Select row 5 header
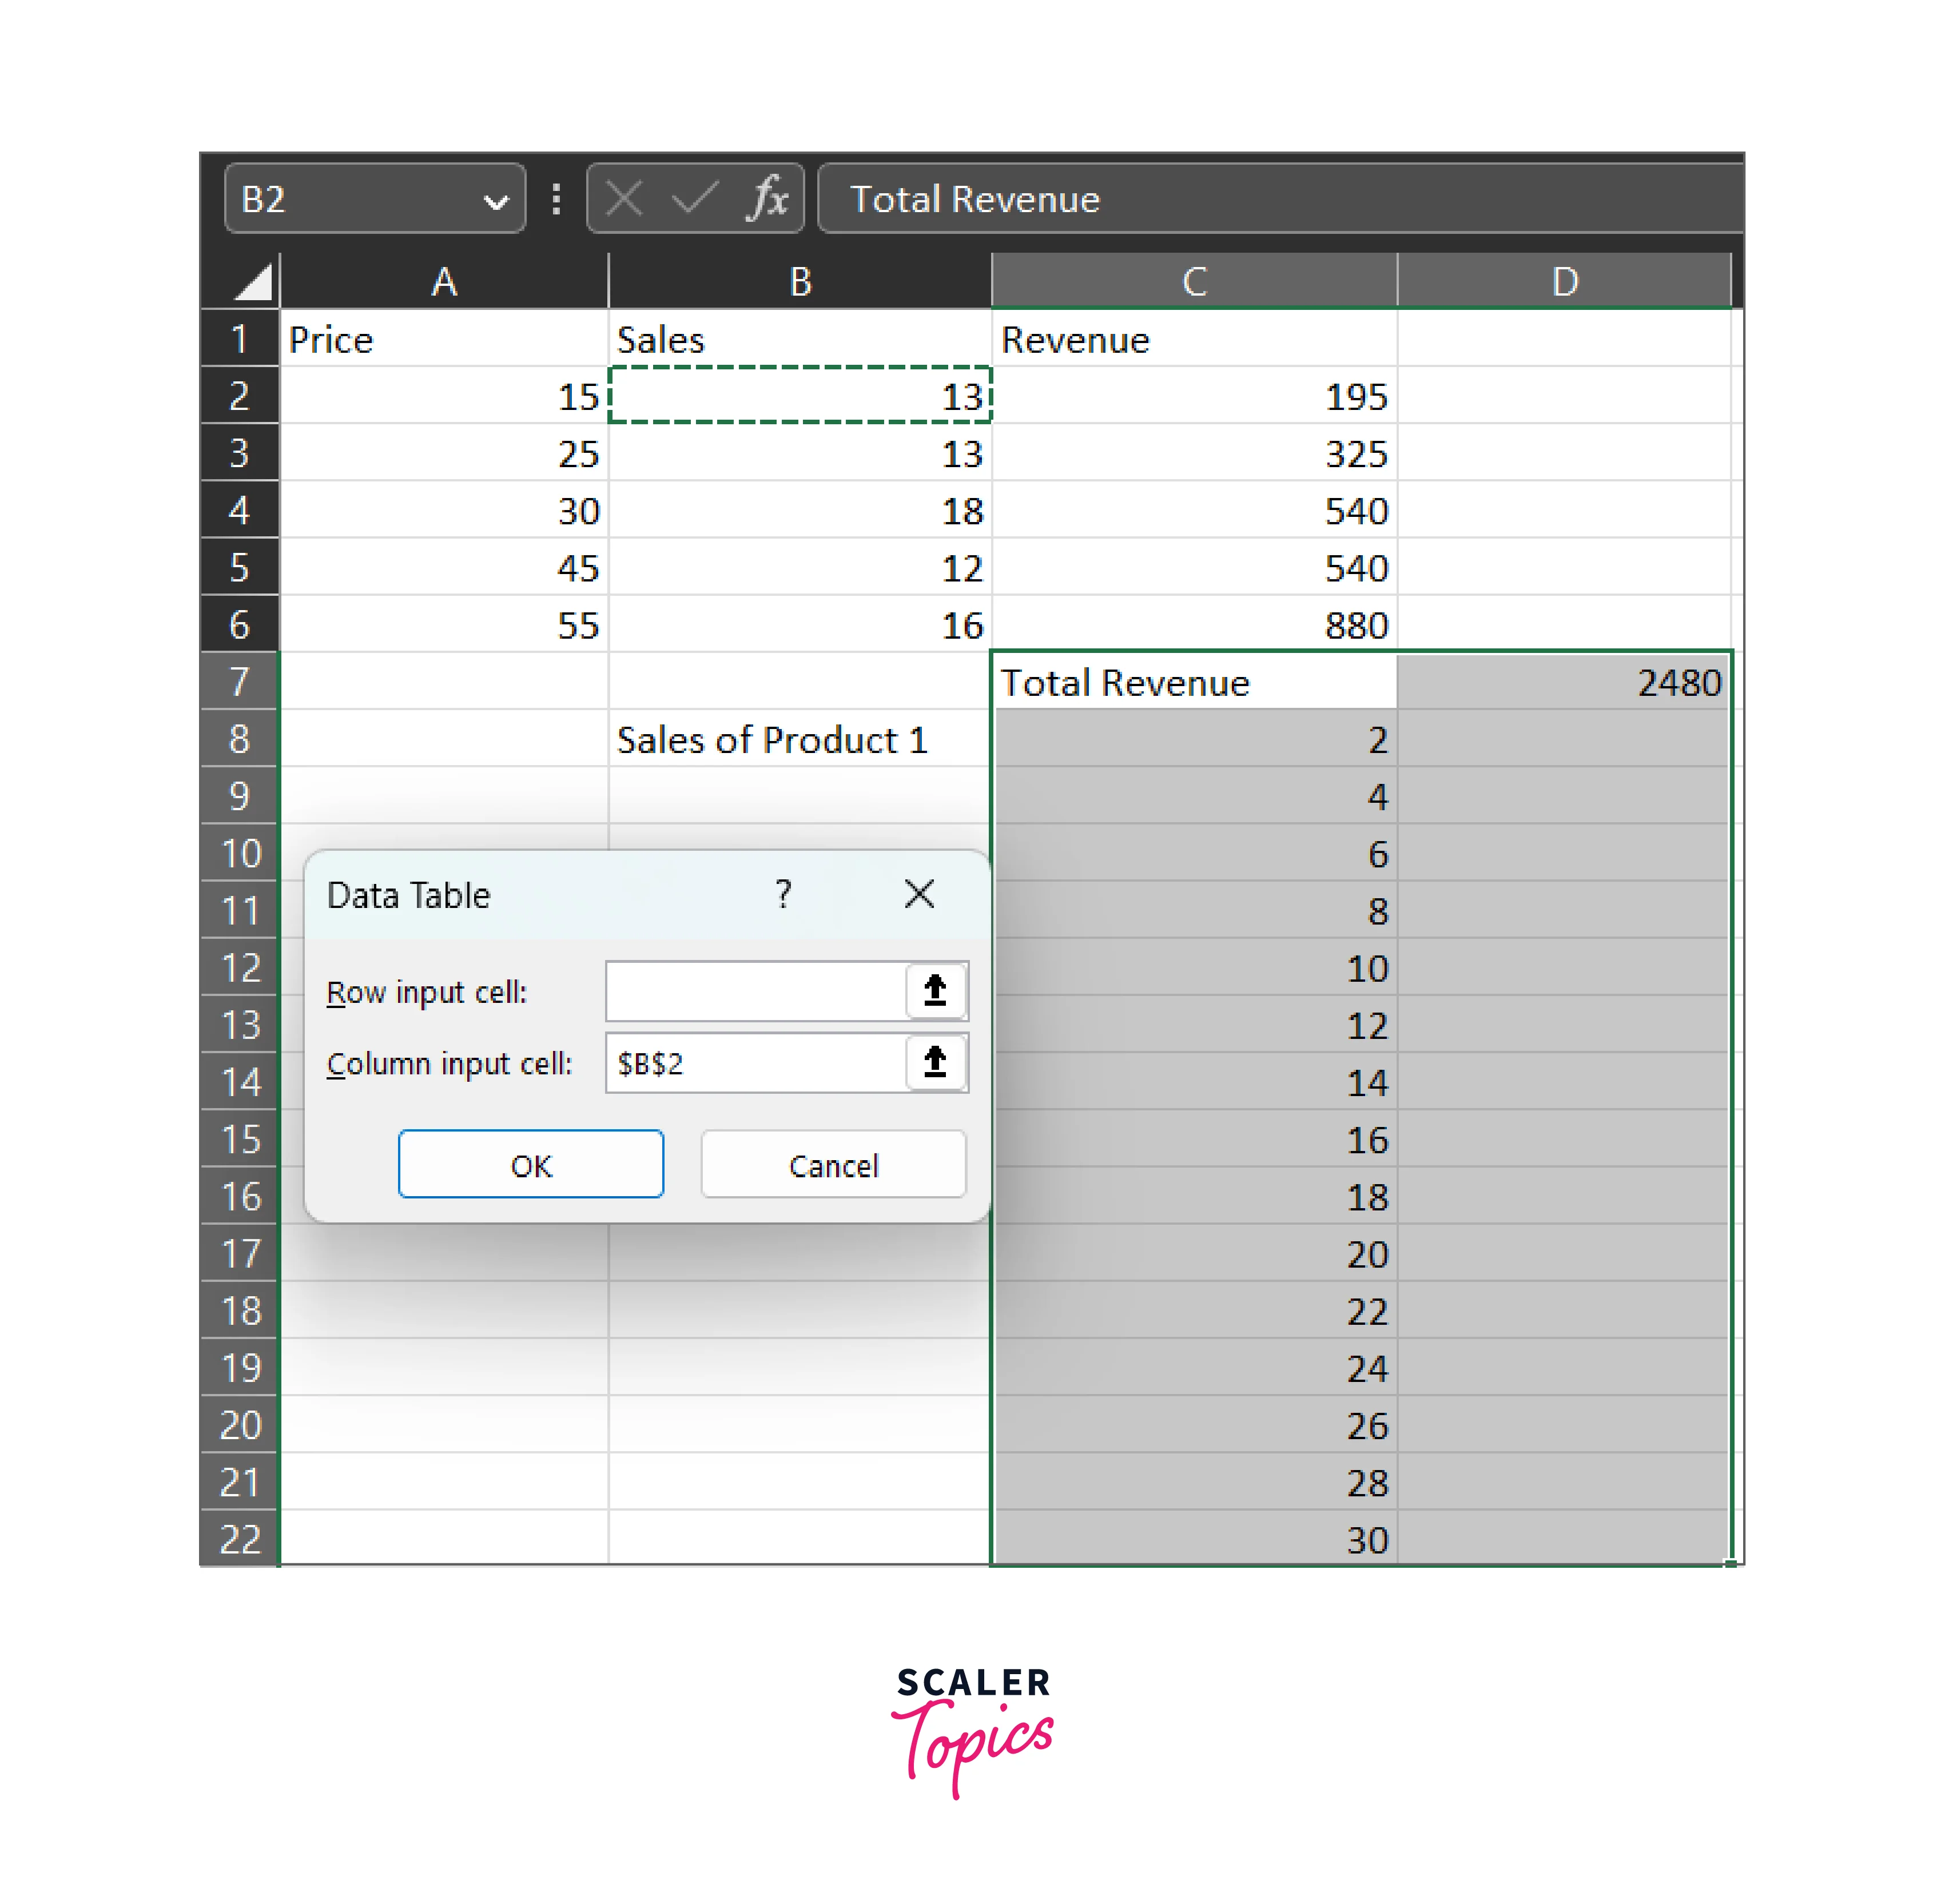Image resolution: width=1945 pixels, height=1904 pixels. (240, 567)
